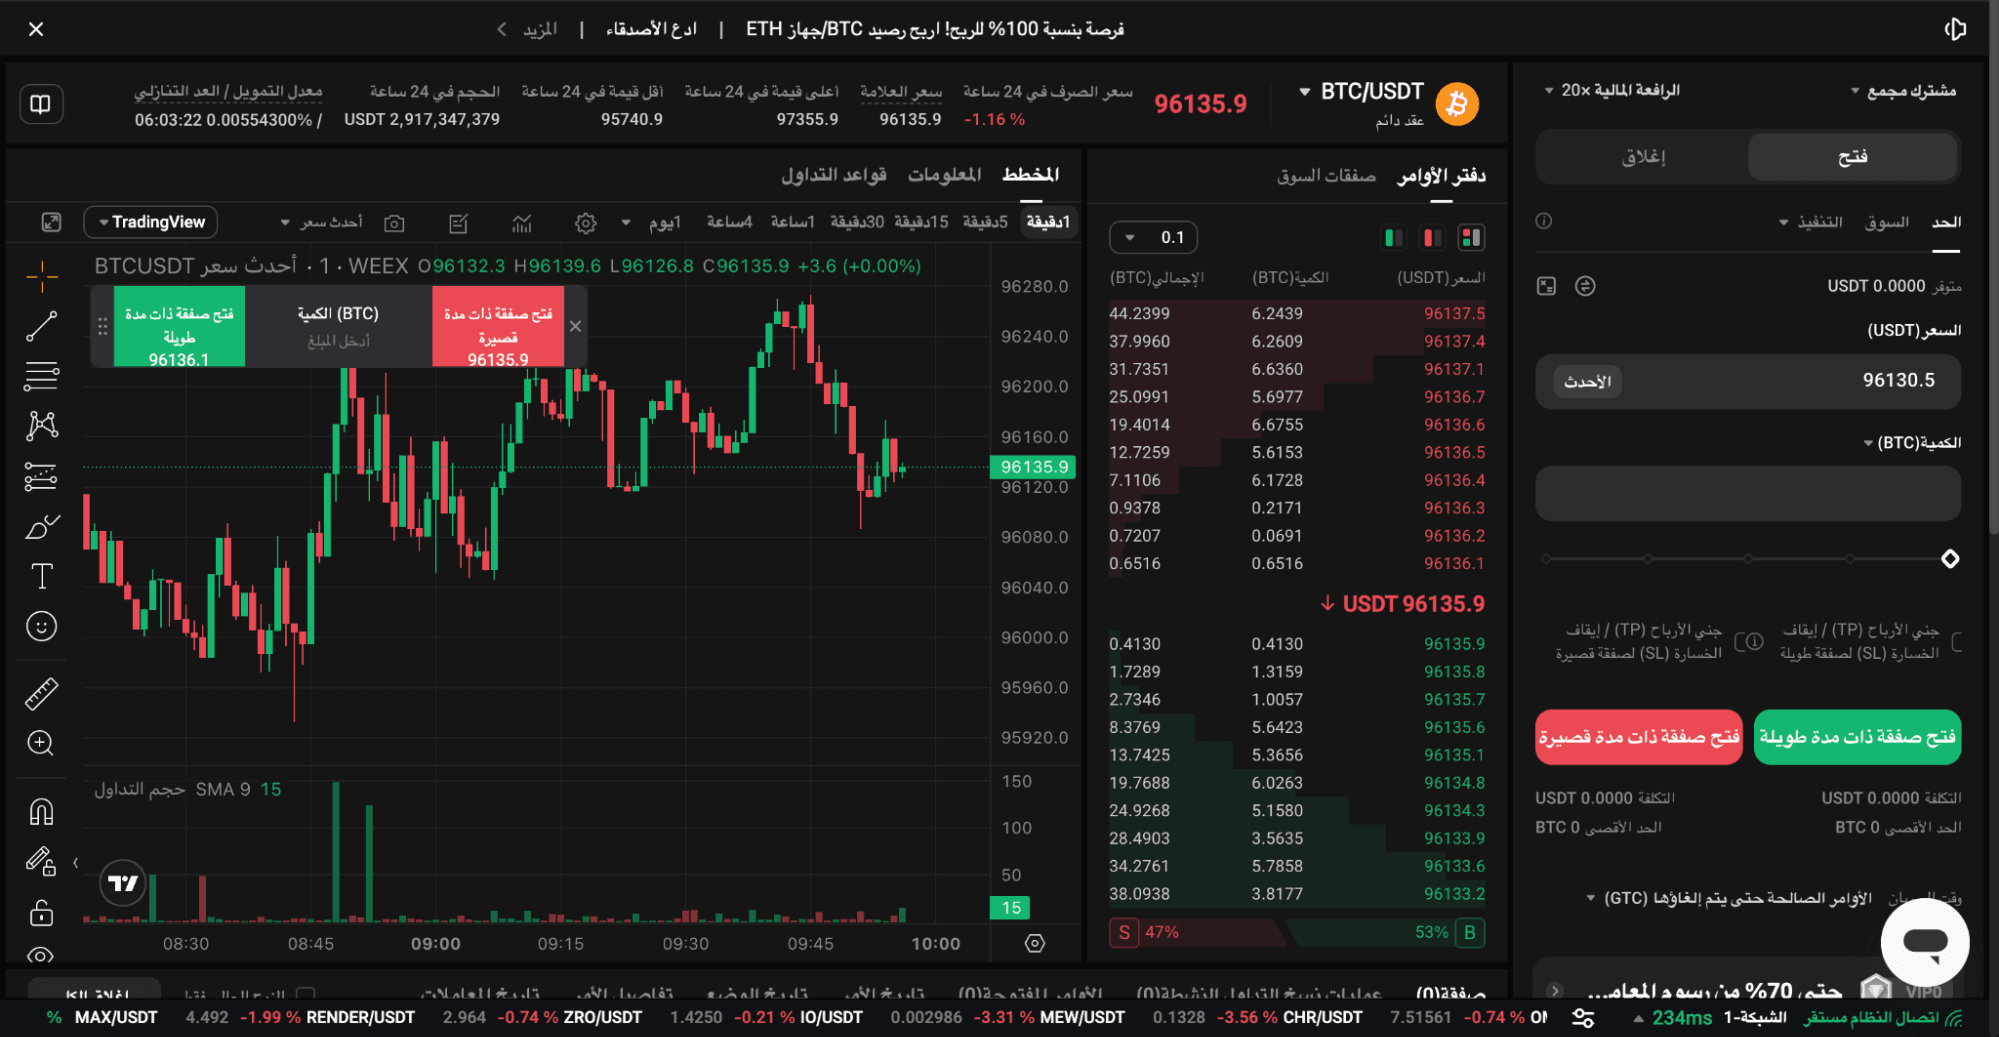This screenshot has width=1999, height=1037.
Task: Open the indicators icon on the chart toolbar
Action: click(x=523, y=222)
